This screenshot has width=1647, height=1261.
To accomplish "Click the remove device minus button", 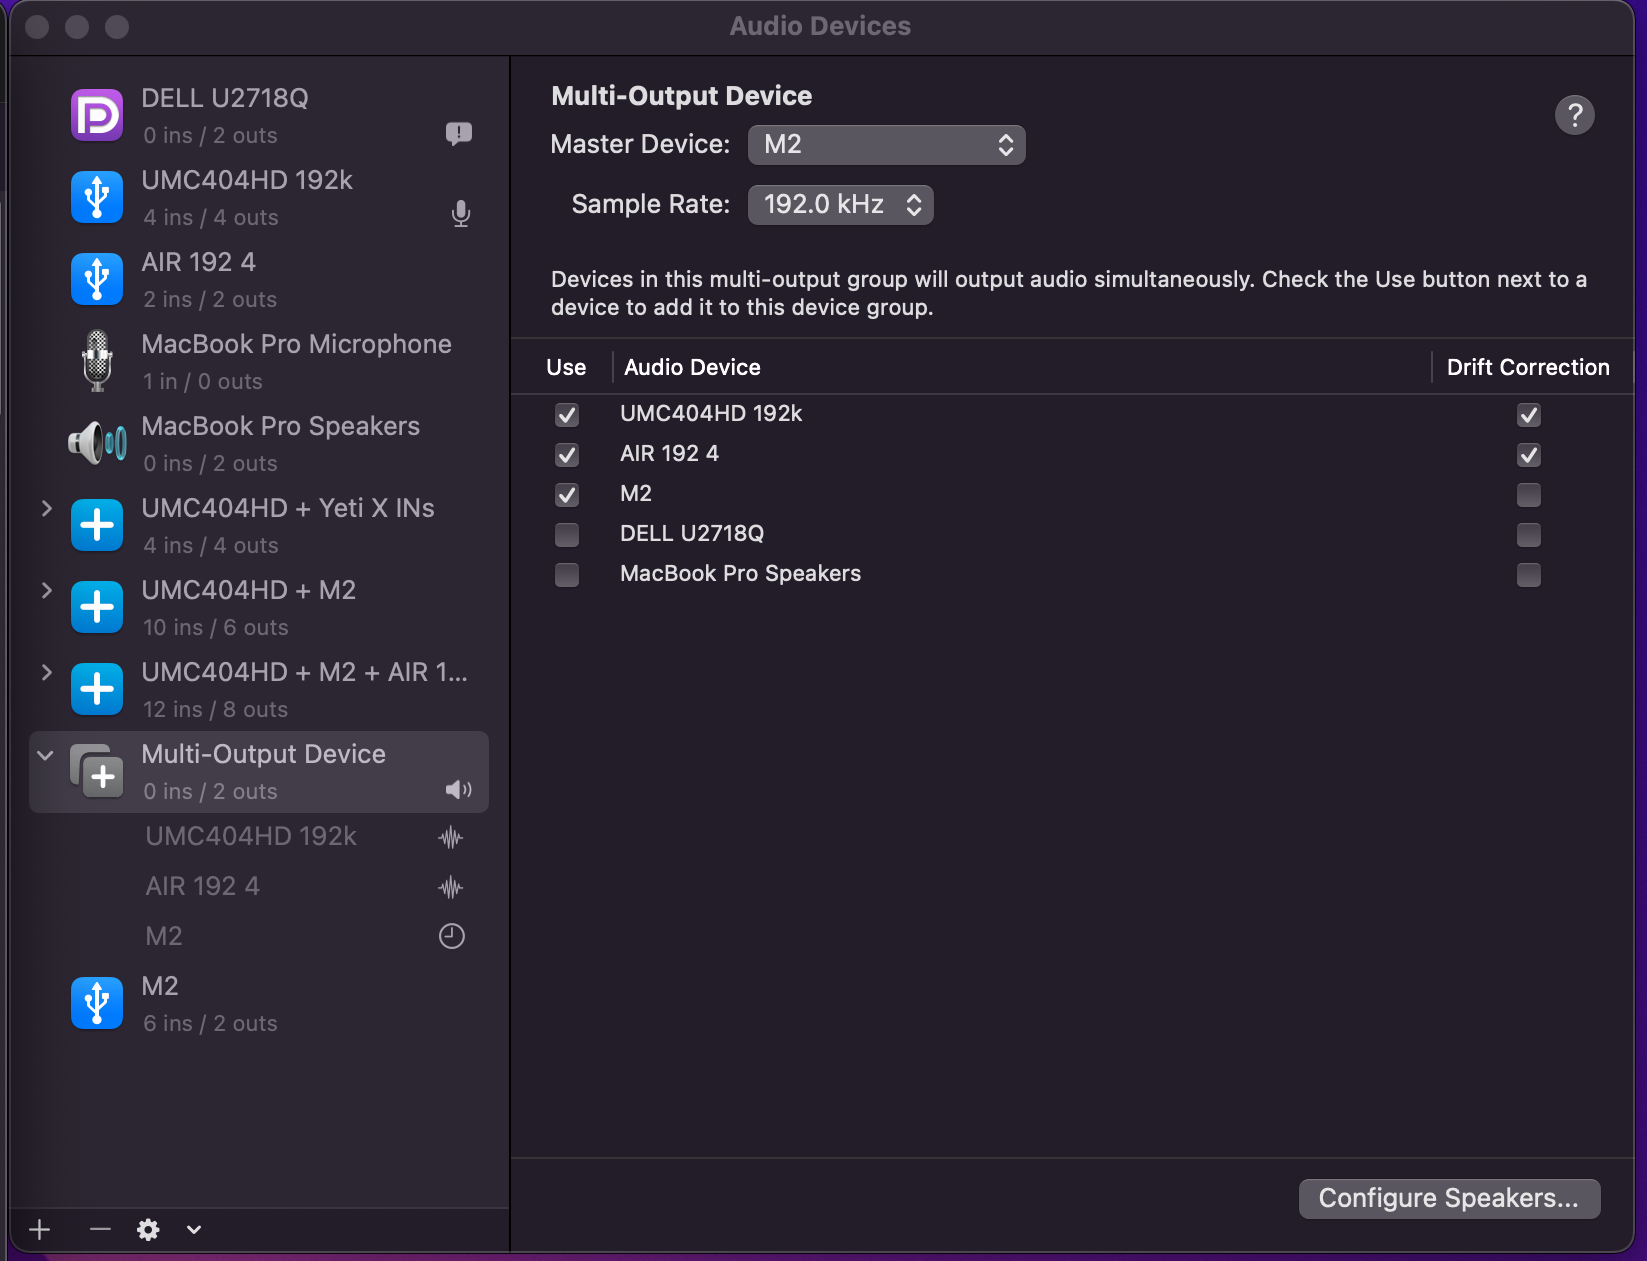I will tap(100, 1229).
